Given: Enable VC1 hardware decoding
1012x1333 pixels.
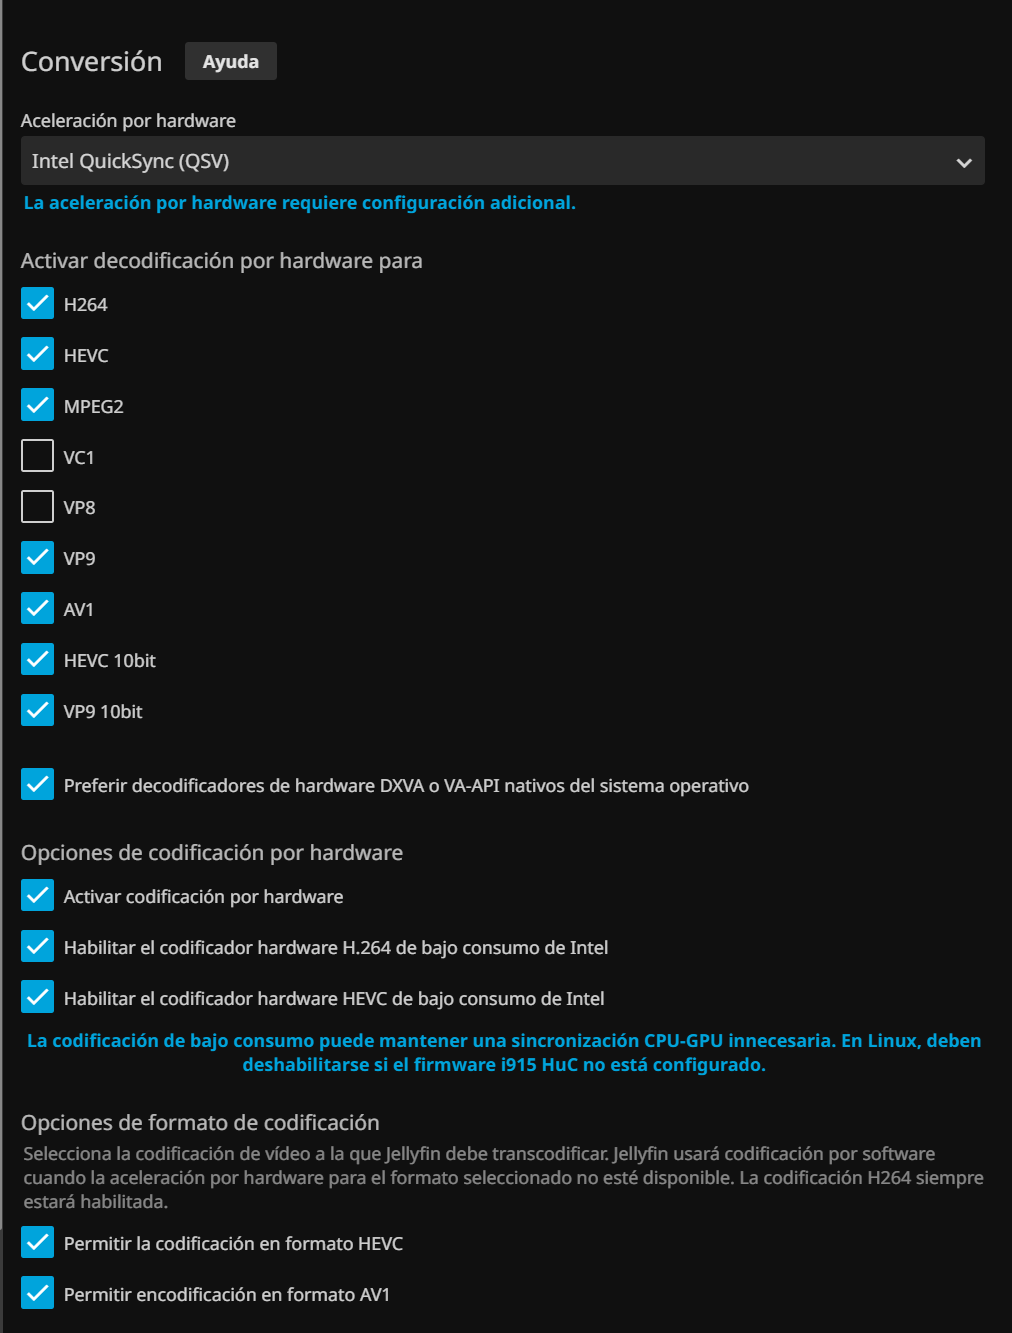Looking at the screenshot, I should coord(38,457).
